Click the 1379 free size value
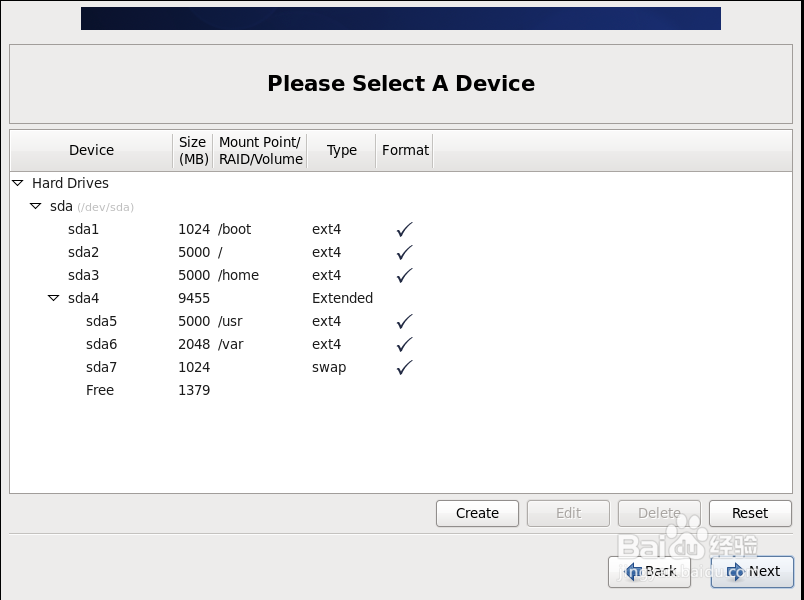 pos(194,390)
